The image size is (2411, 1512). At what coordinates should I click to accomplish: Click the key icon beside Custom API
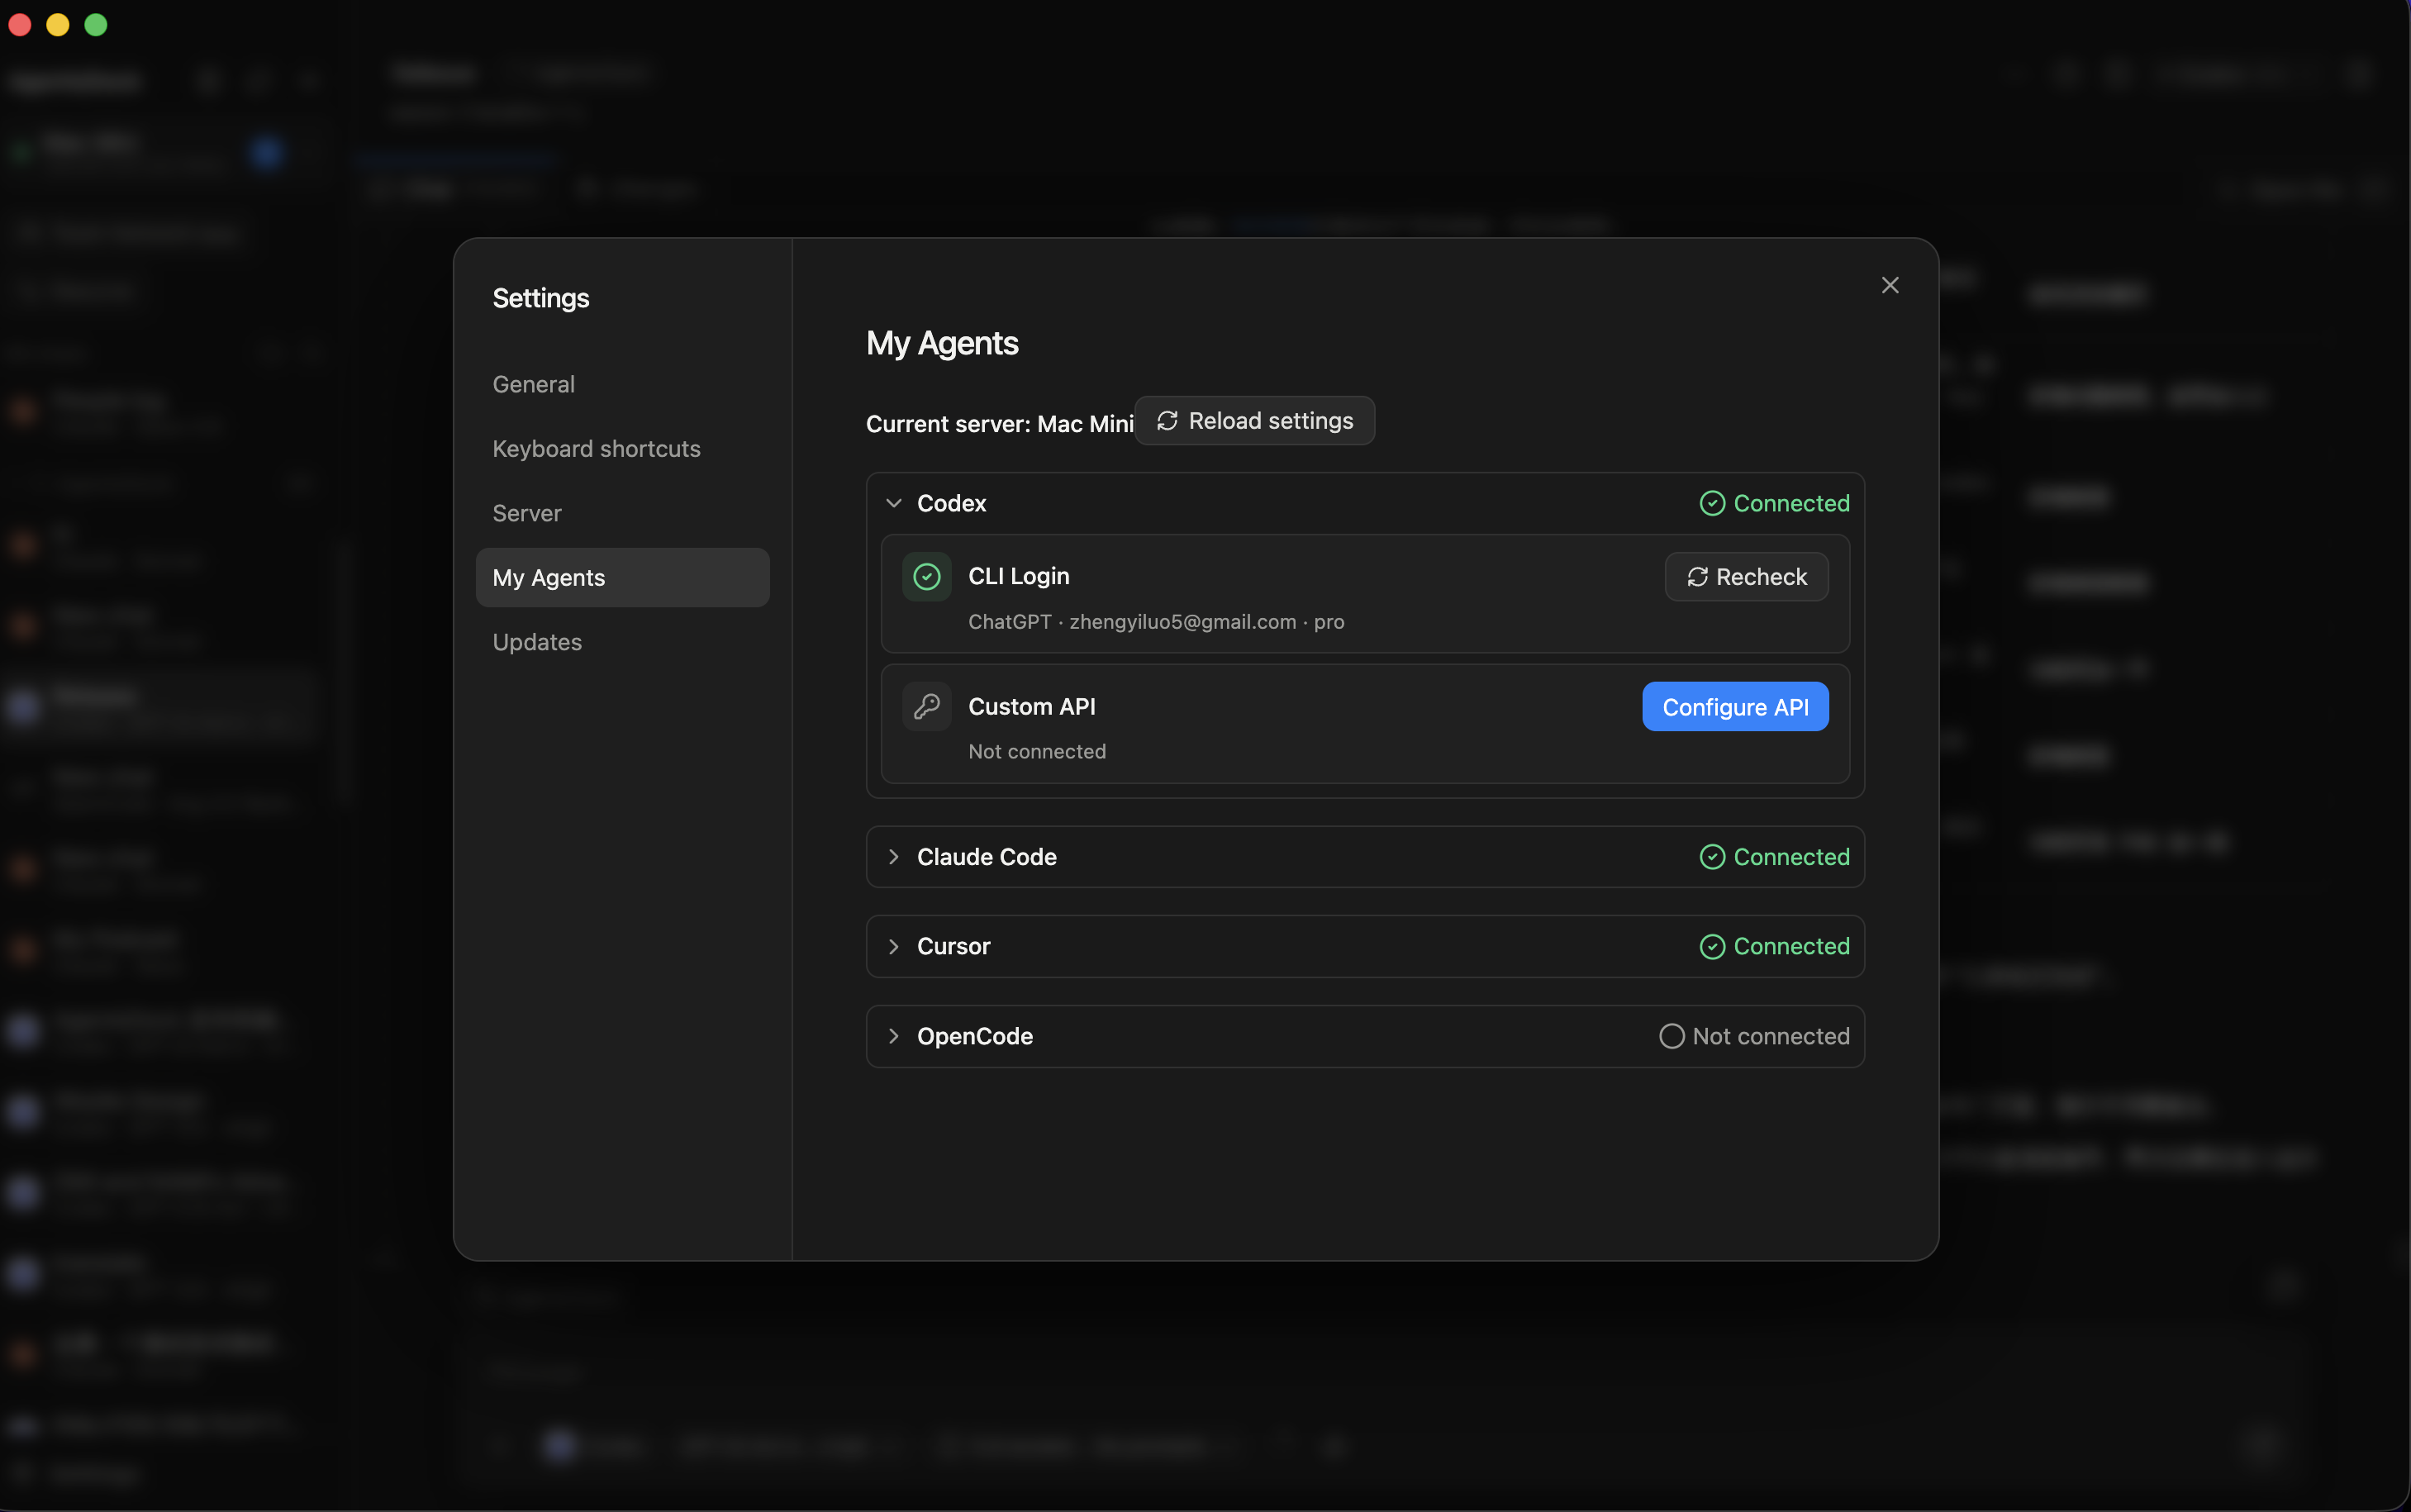click(x=926, y=707)
